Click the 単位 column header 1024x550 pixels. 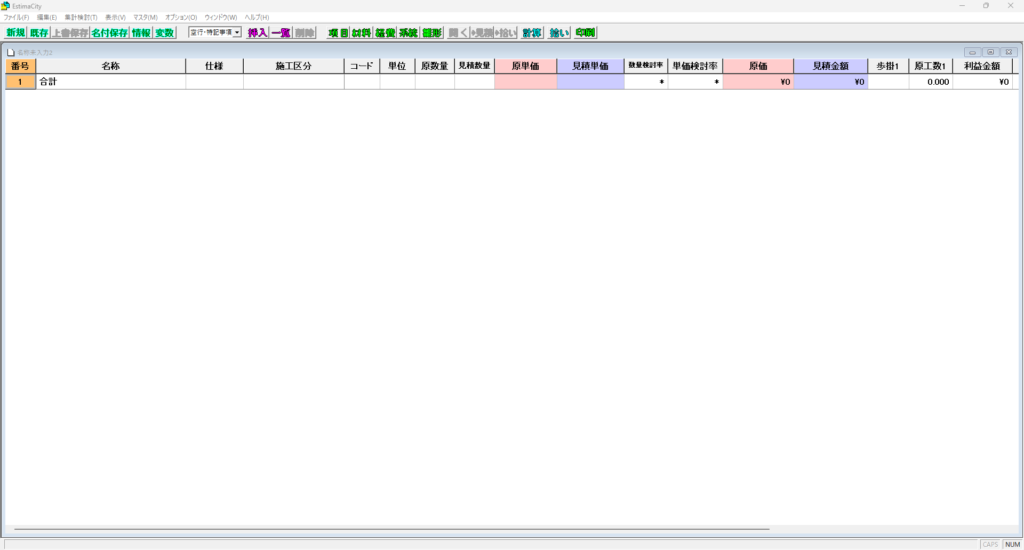pyautogui.click(x=397, y=66)
